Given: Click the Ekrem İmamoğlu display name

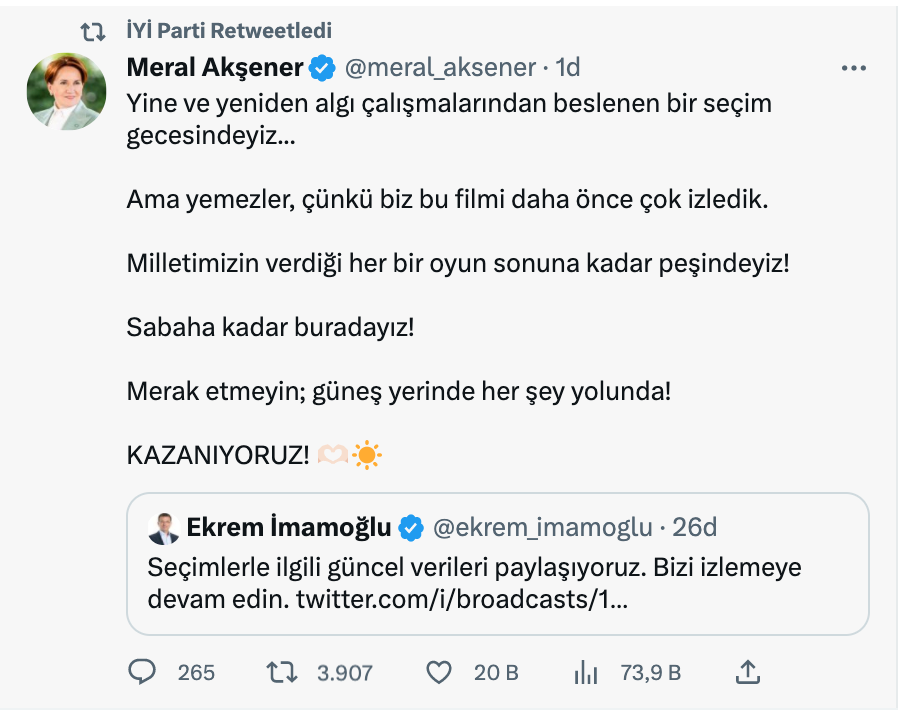Looking at the screenshot, I should 288,527.
